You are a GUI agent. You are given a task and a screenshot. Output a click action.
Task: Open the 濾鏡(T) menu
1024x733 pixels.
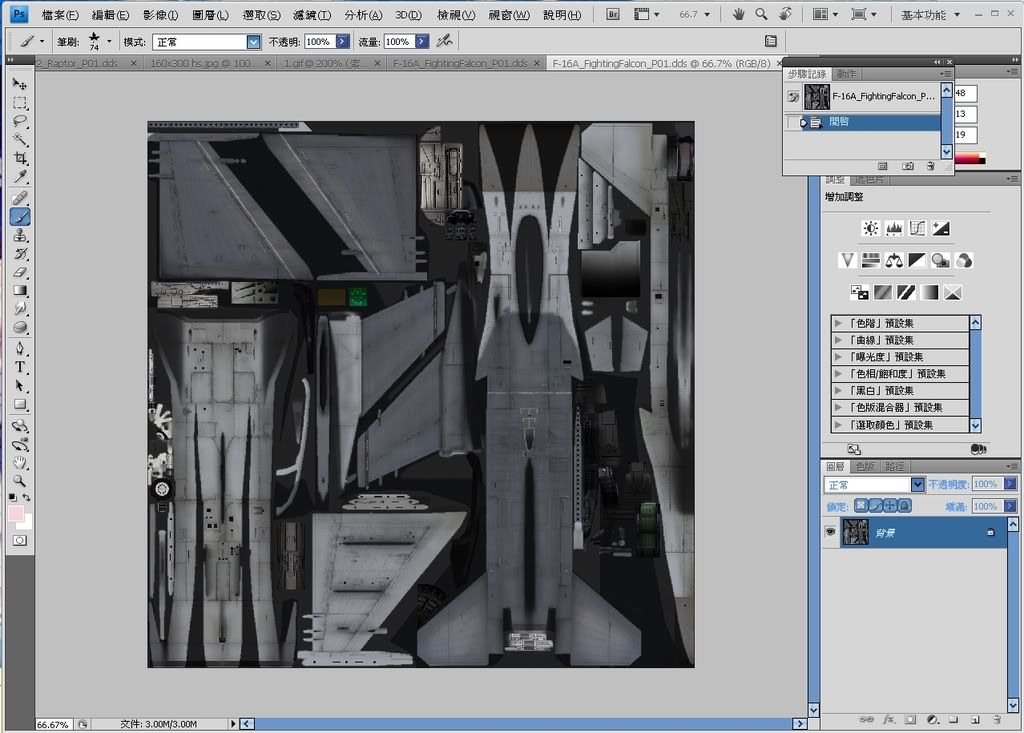click(x=311, y=16)
